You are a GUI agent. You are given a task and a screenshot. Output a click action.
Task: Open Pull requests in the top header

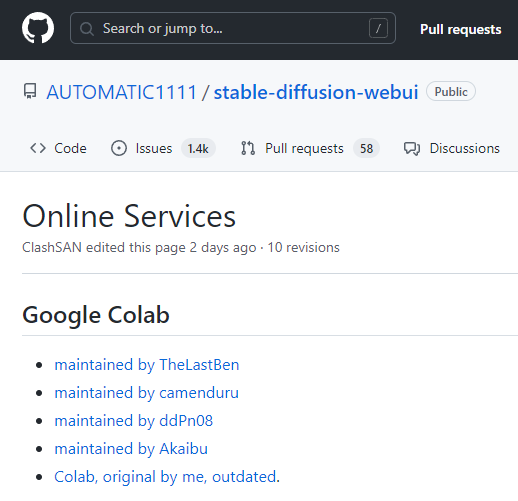(460, 29)
